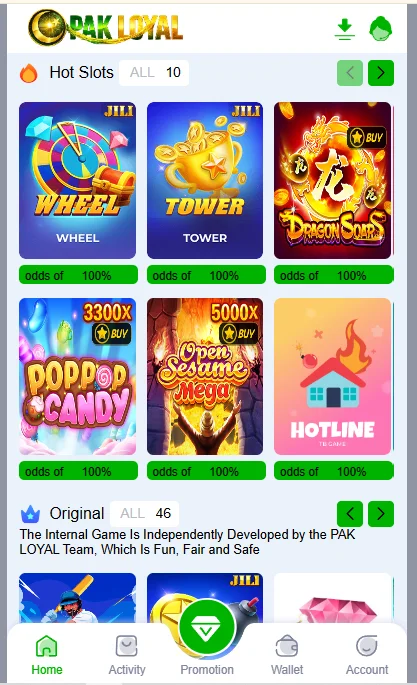Open Pop Pop Candy game
Image resolution: width=417 pixels, height=685 pixels.
click(78, 377)
